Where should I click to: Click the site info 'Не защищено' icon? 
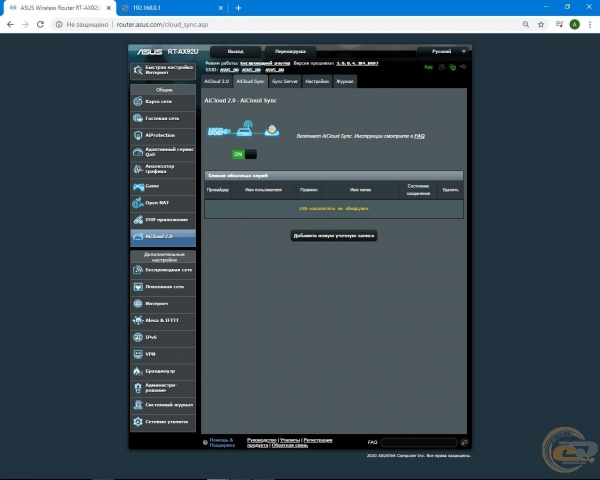click(x=59, y=24)
